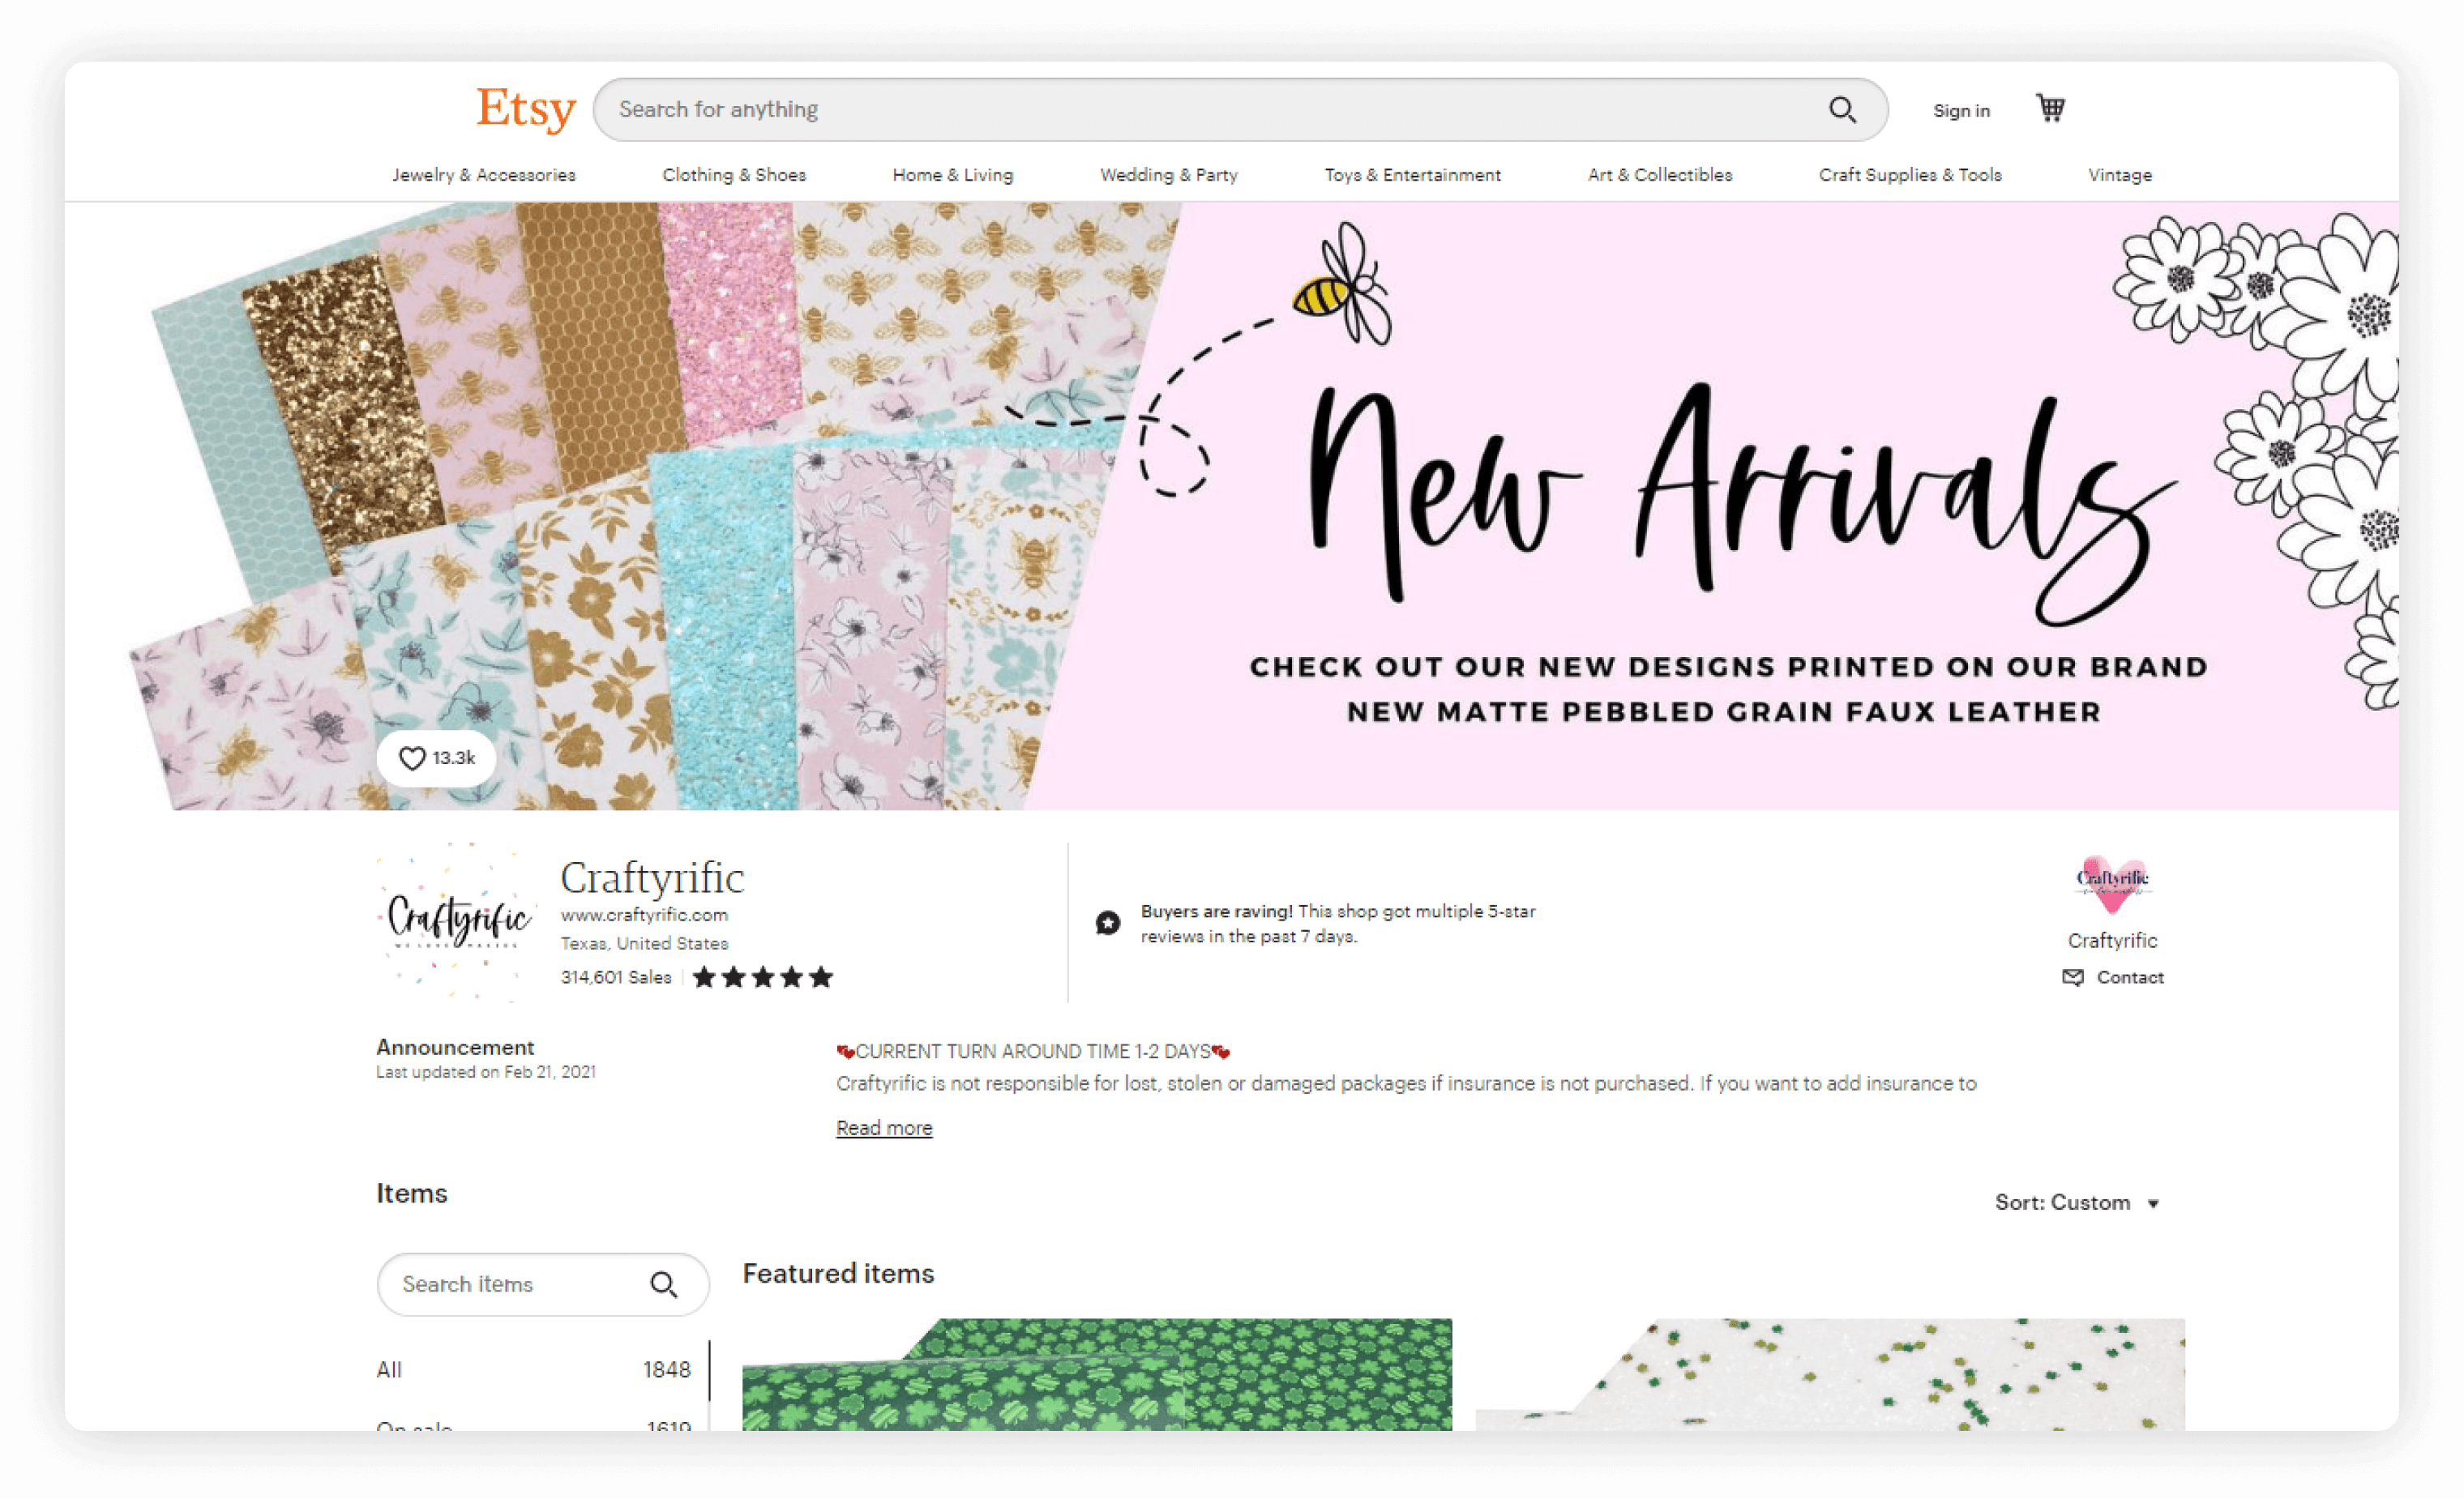Open the white glitter shamrock featured item thumbnail
Viewport: 2464px width, 1499px height.
[1830, 1374]
